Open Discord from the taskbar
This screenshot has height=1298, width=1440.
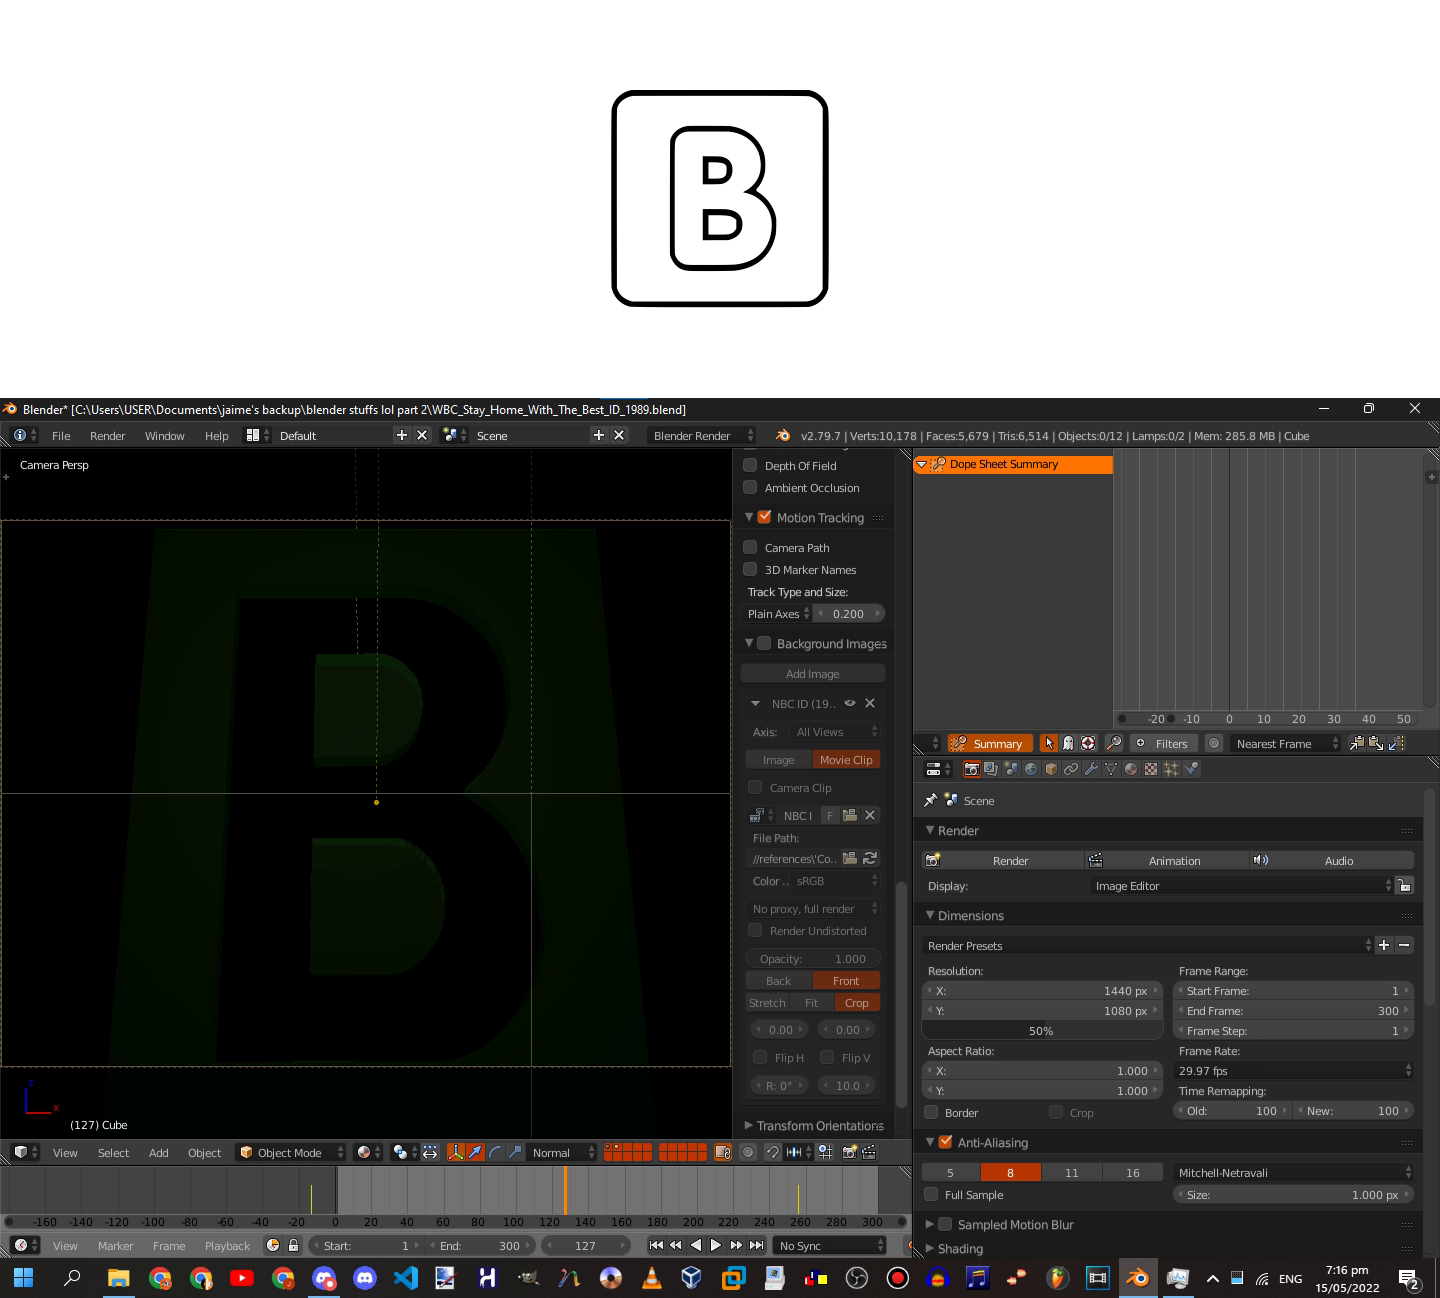(364, 1277)
